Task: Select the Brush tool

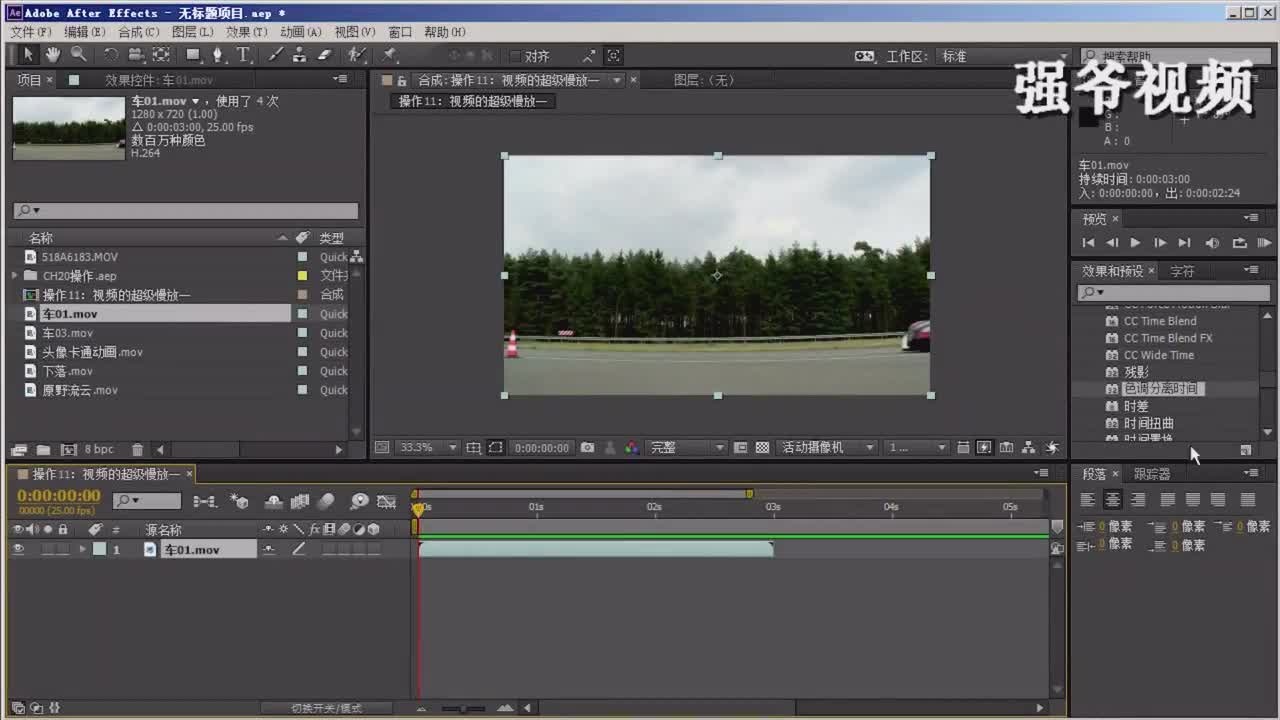Action: tap(276, 55)
